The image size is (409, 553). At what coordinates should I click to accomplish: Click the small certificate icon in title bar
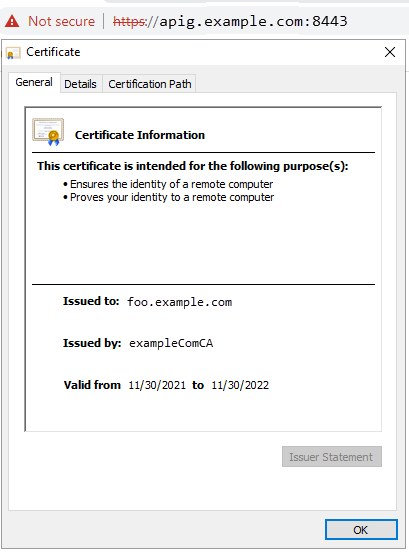pyautogui.click(x=13, y=53)
